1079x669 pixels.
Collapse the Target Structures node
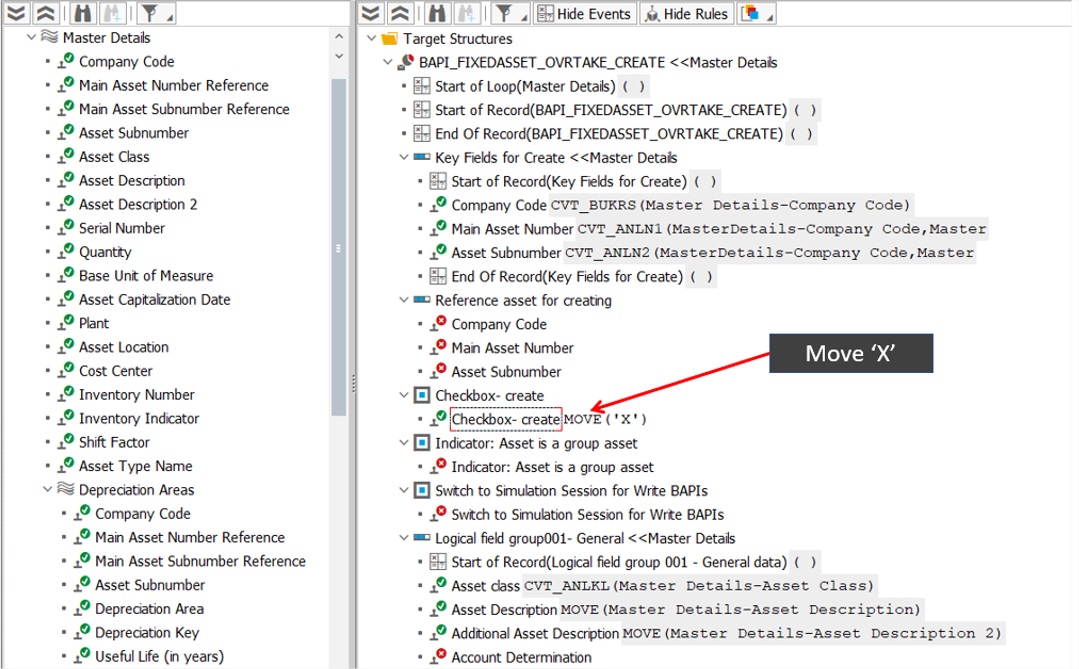(371, 38)
